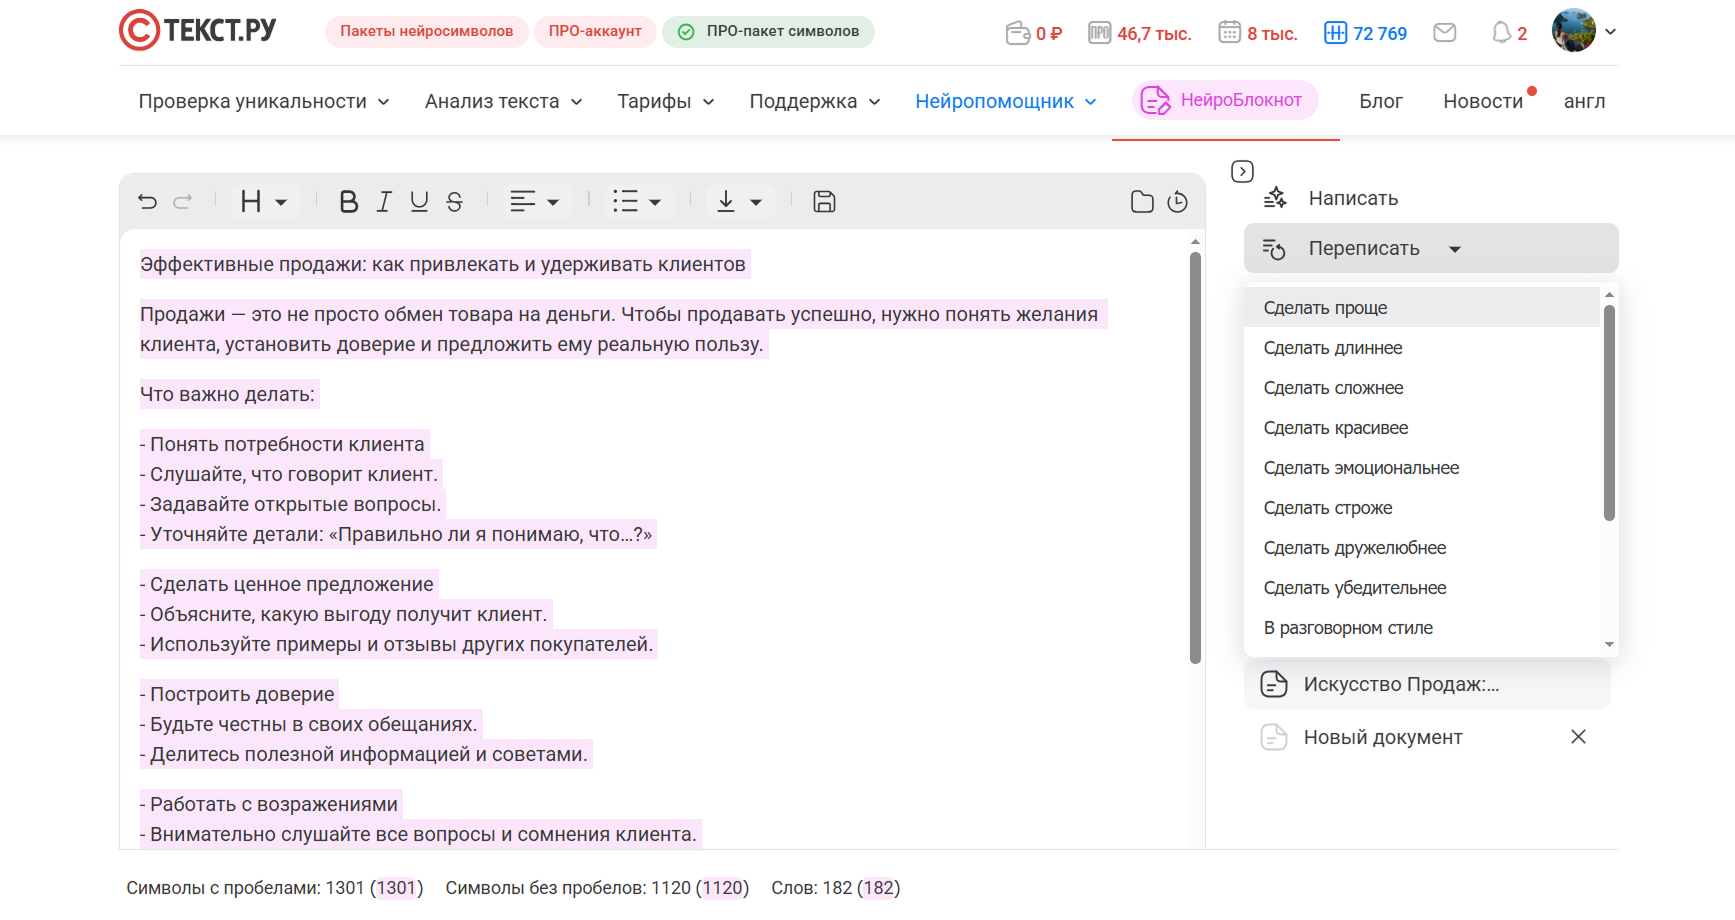
Task: Expand the list style dropdown
Action: (x=637, y=202)
